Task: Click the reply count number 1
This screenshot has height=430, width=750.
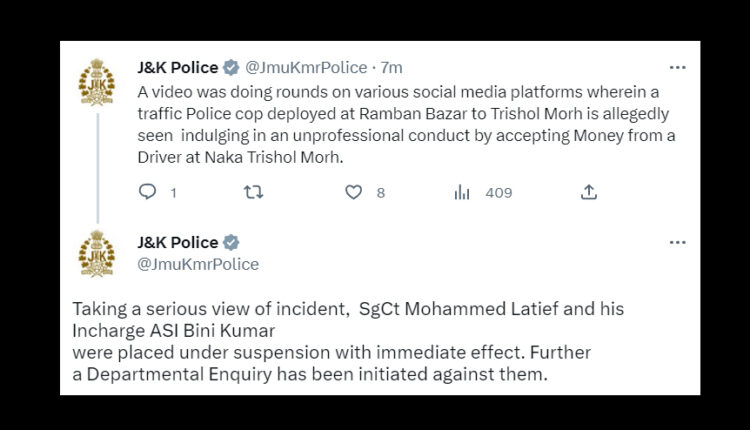Action: [x=173, y=193]
